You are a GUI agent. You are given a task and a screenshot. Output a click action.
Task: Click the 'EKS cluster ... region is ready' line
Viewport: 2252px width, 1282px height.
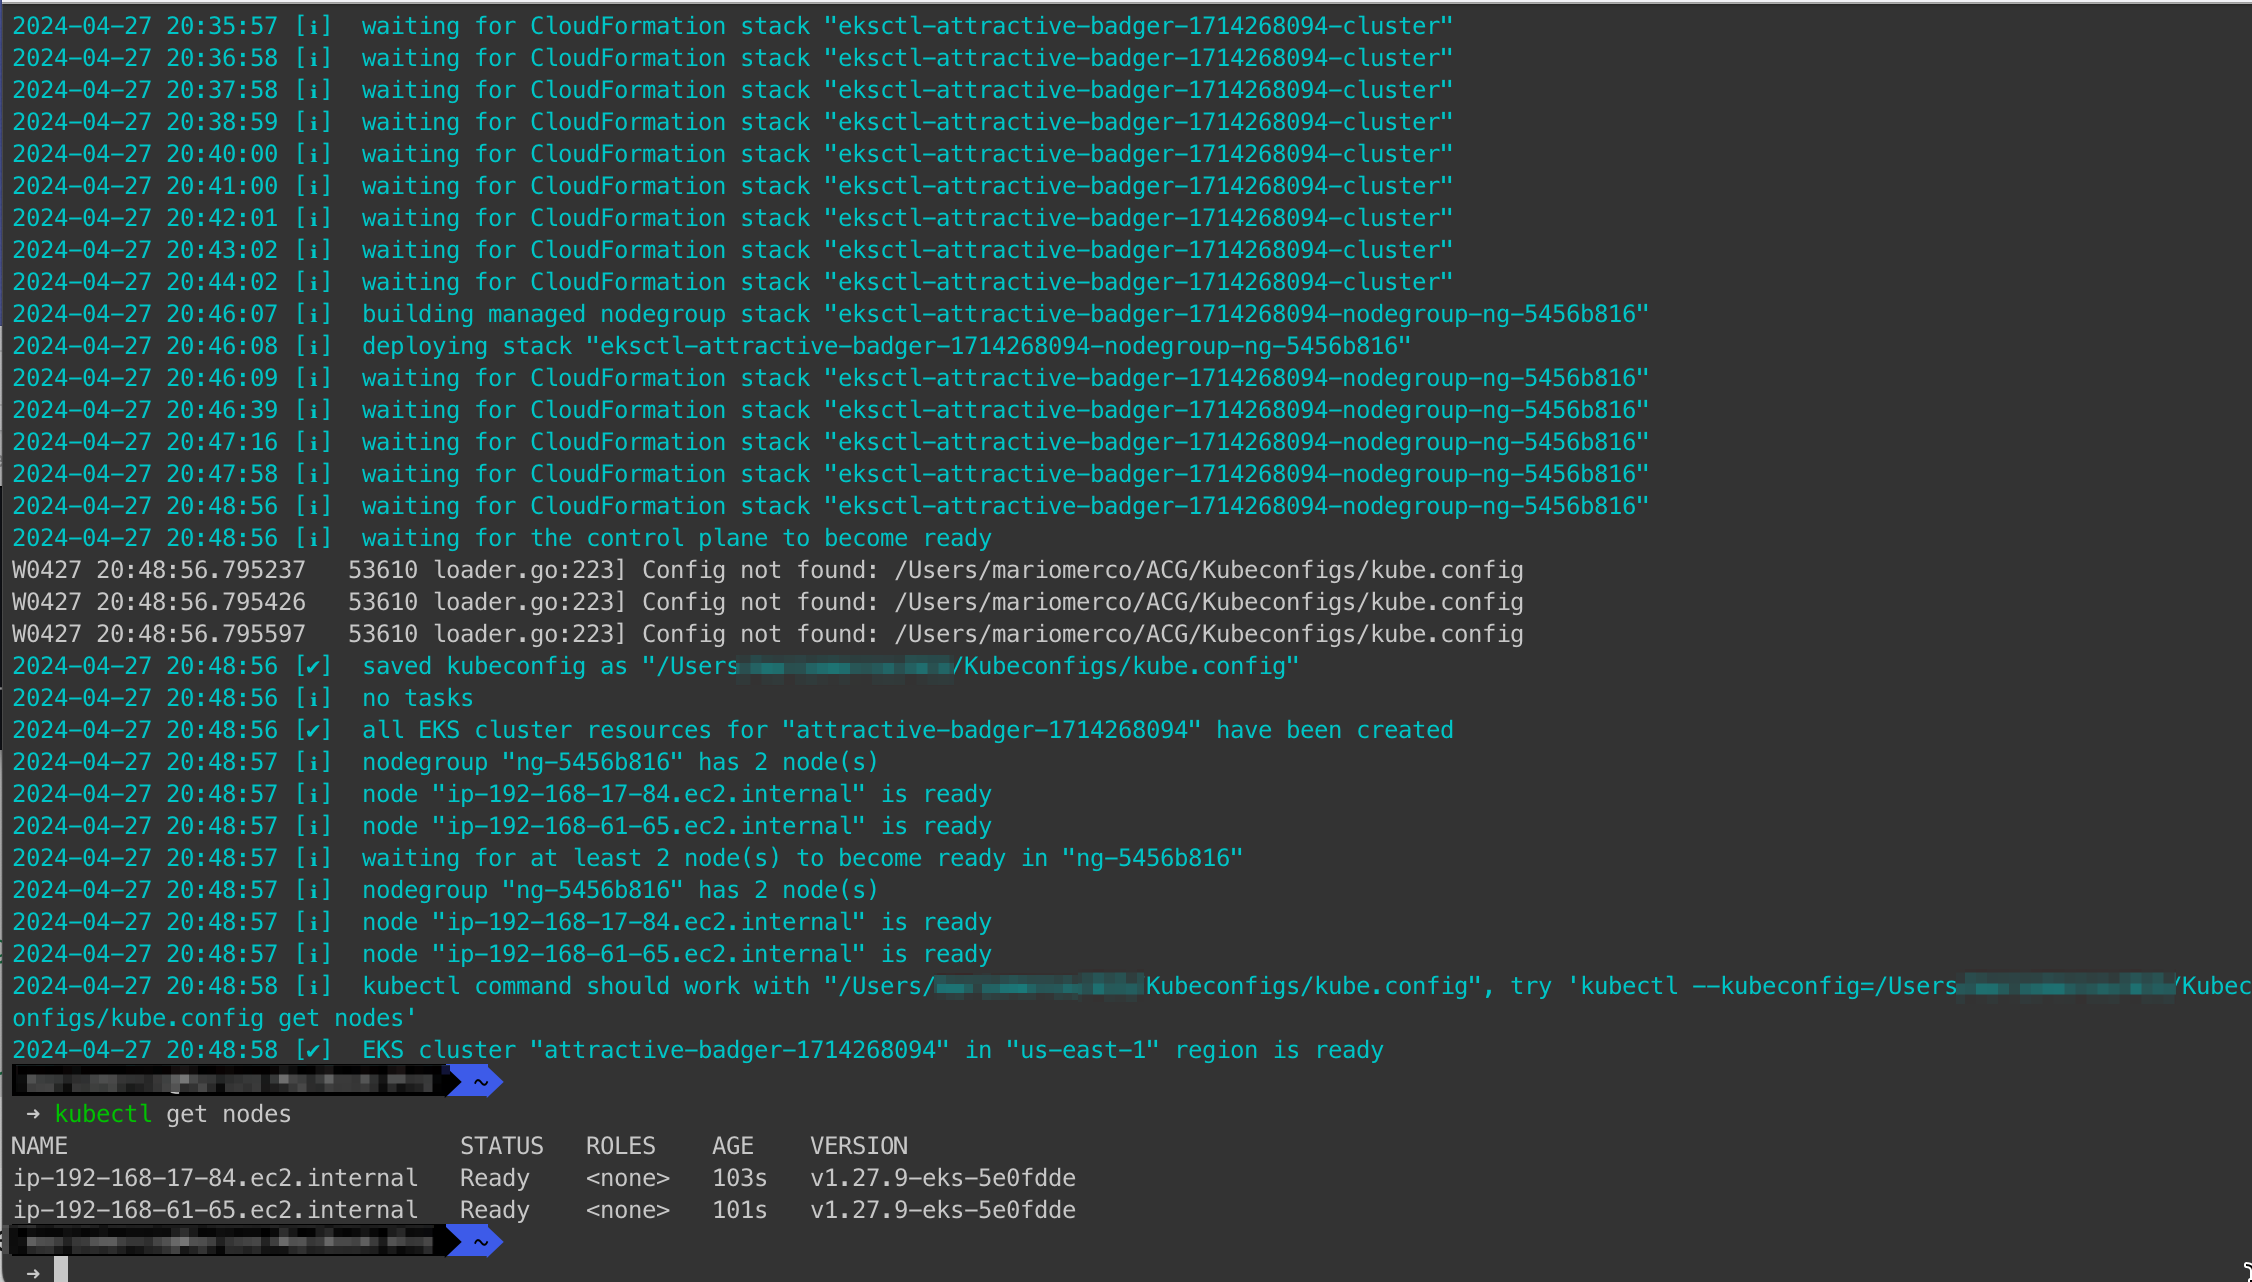coord(698,1050)
